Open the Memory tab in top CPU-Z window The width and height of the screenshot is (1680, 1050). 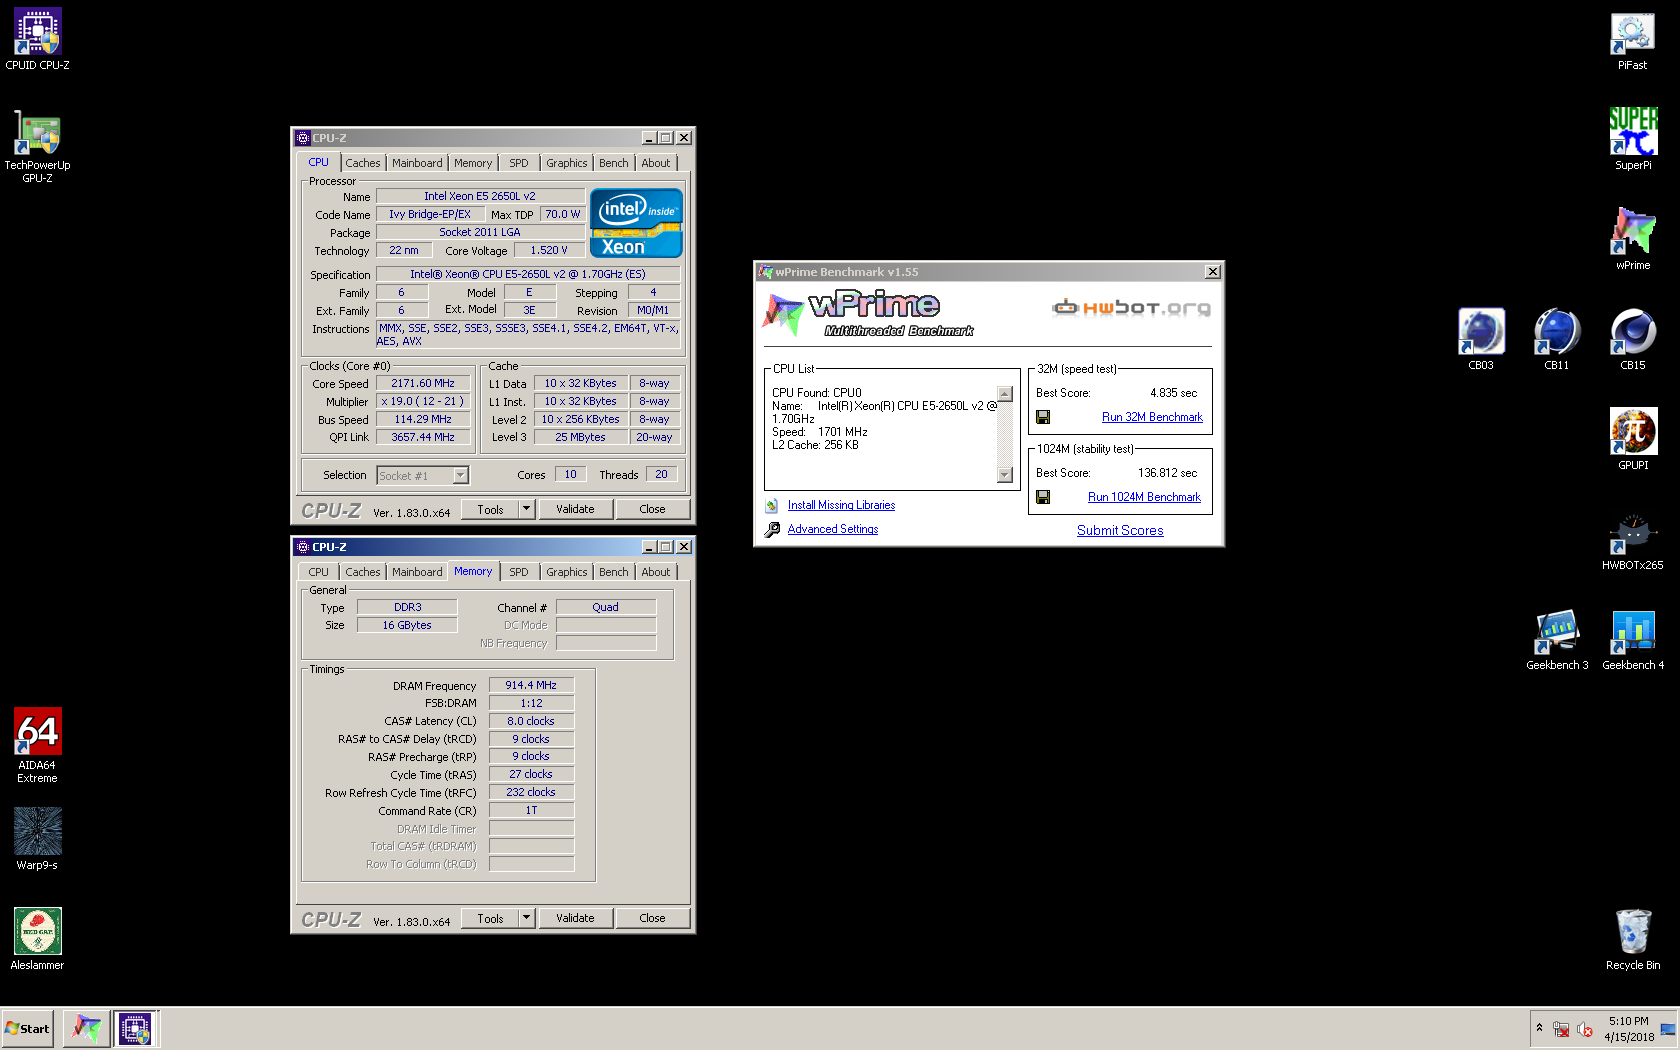point(473,163)
